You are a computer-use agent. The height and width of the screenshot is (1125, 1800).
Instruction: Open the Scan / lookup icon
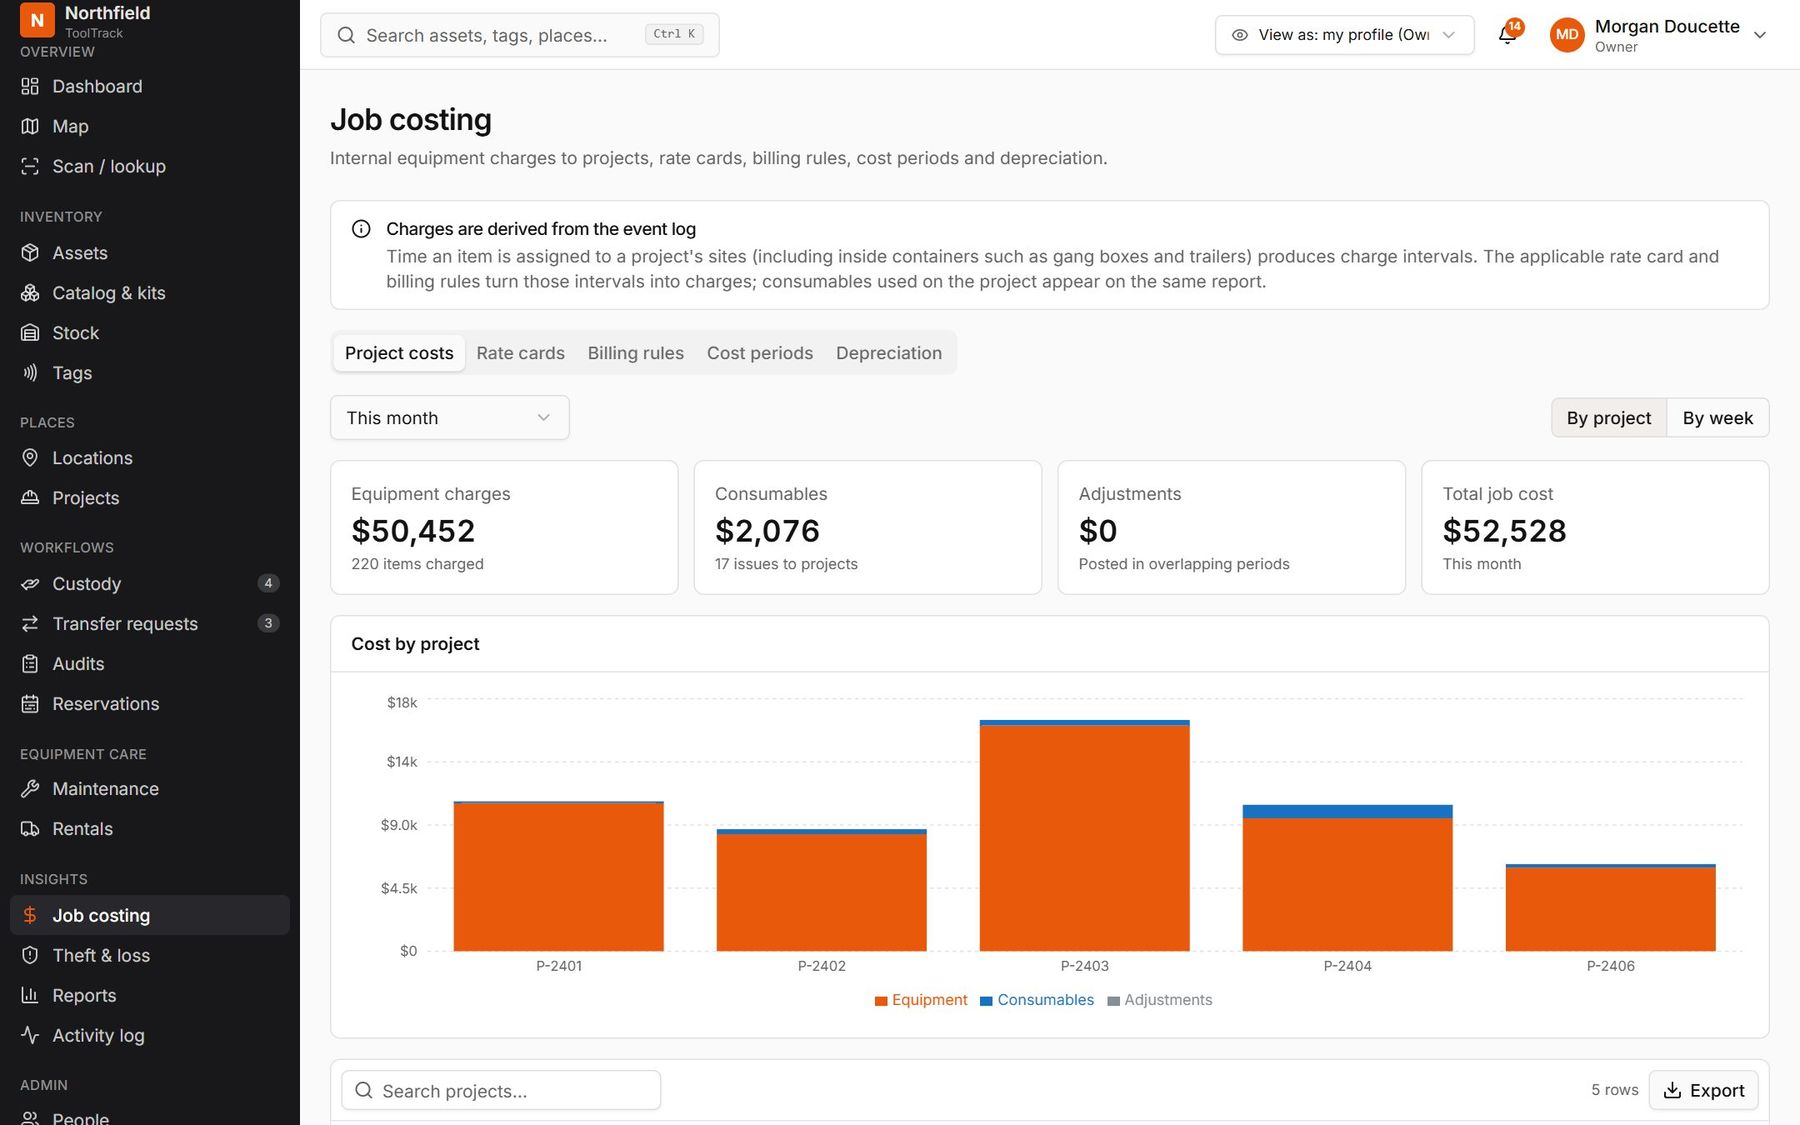pos(30,166)
